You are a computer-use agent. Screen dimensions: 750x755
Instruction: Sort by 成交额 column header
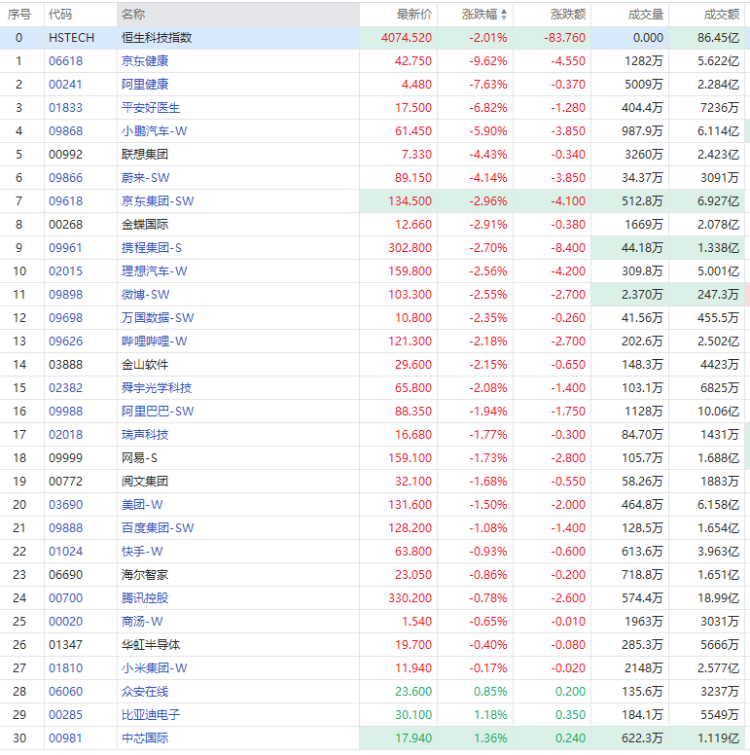click(721, 14)
